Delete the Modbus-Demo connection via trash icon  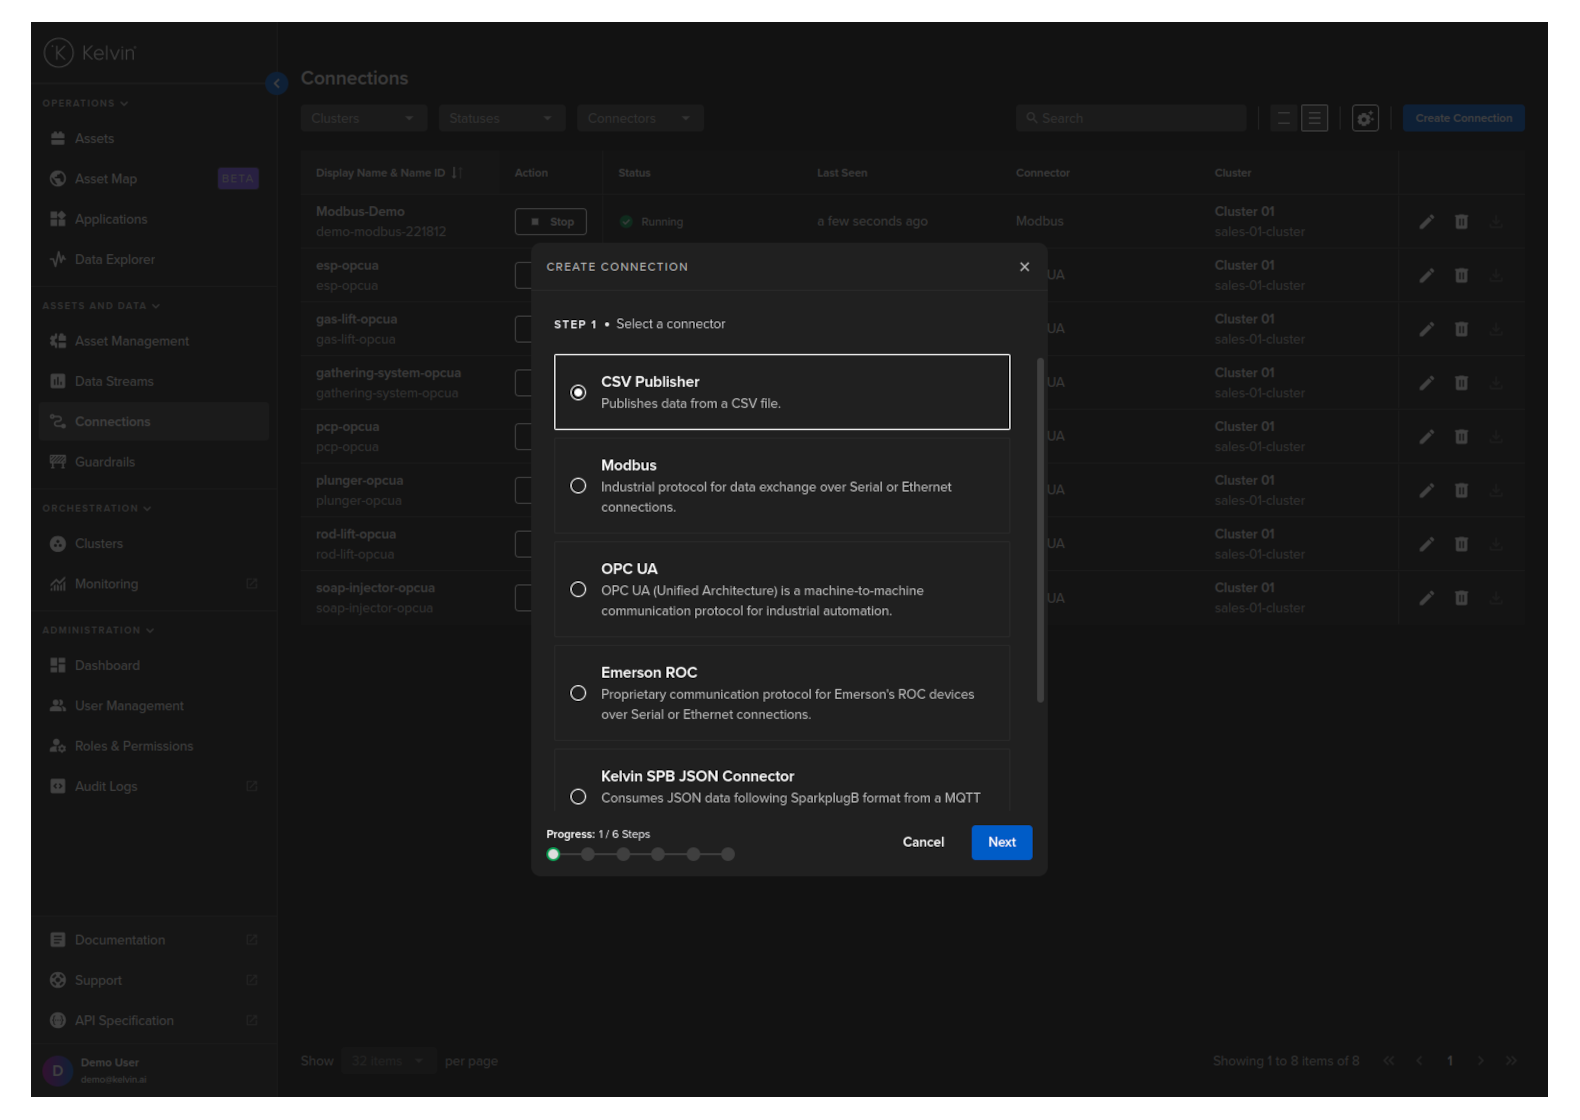click(1461, 222)
